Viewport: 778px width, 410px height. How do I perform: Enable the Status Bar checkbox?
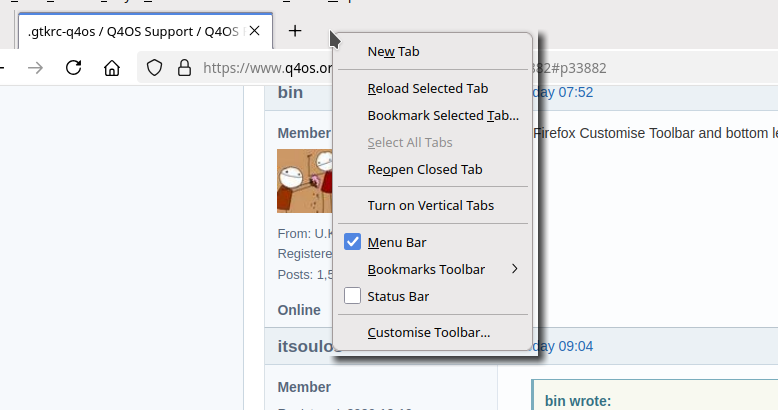352,296
